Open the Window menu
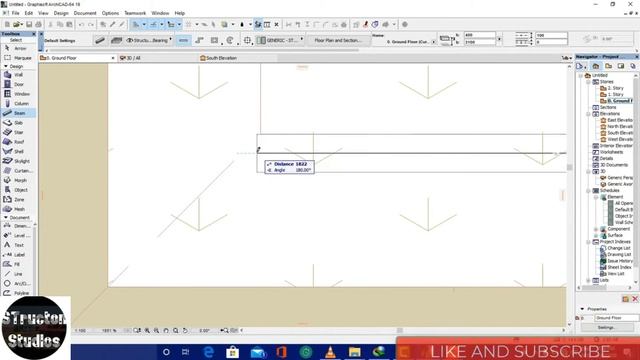 click(160, 13)
